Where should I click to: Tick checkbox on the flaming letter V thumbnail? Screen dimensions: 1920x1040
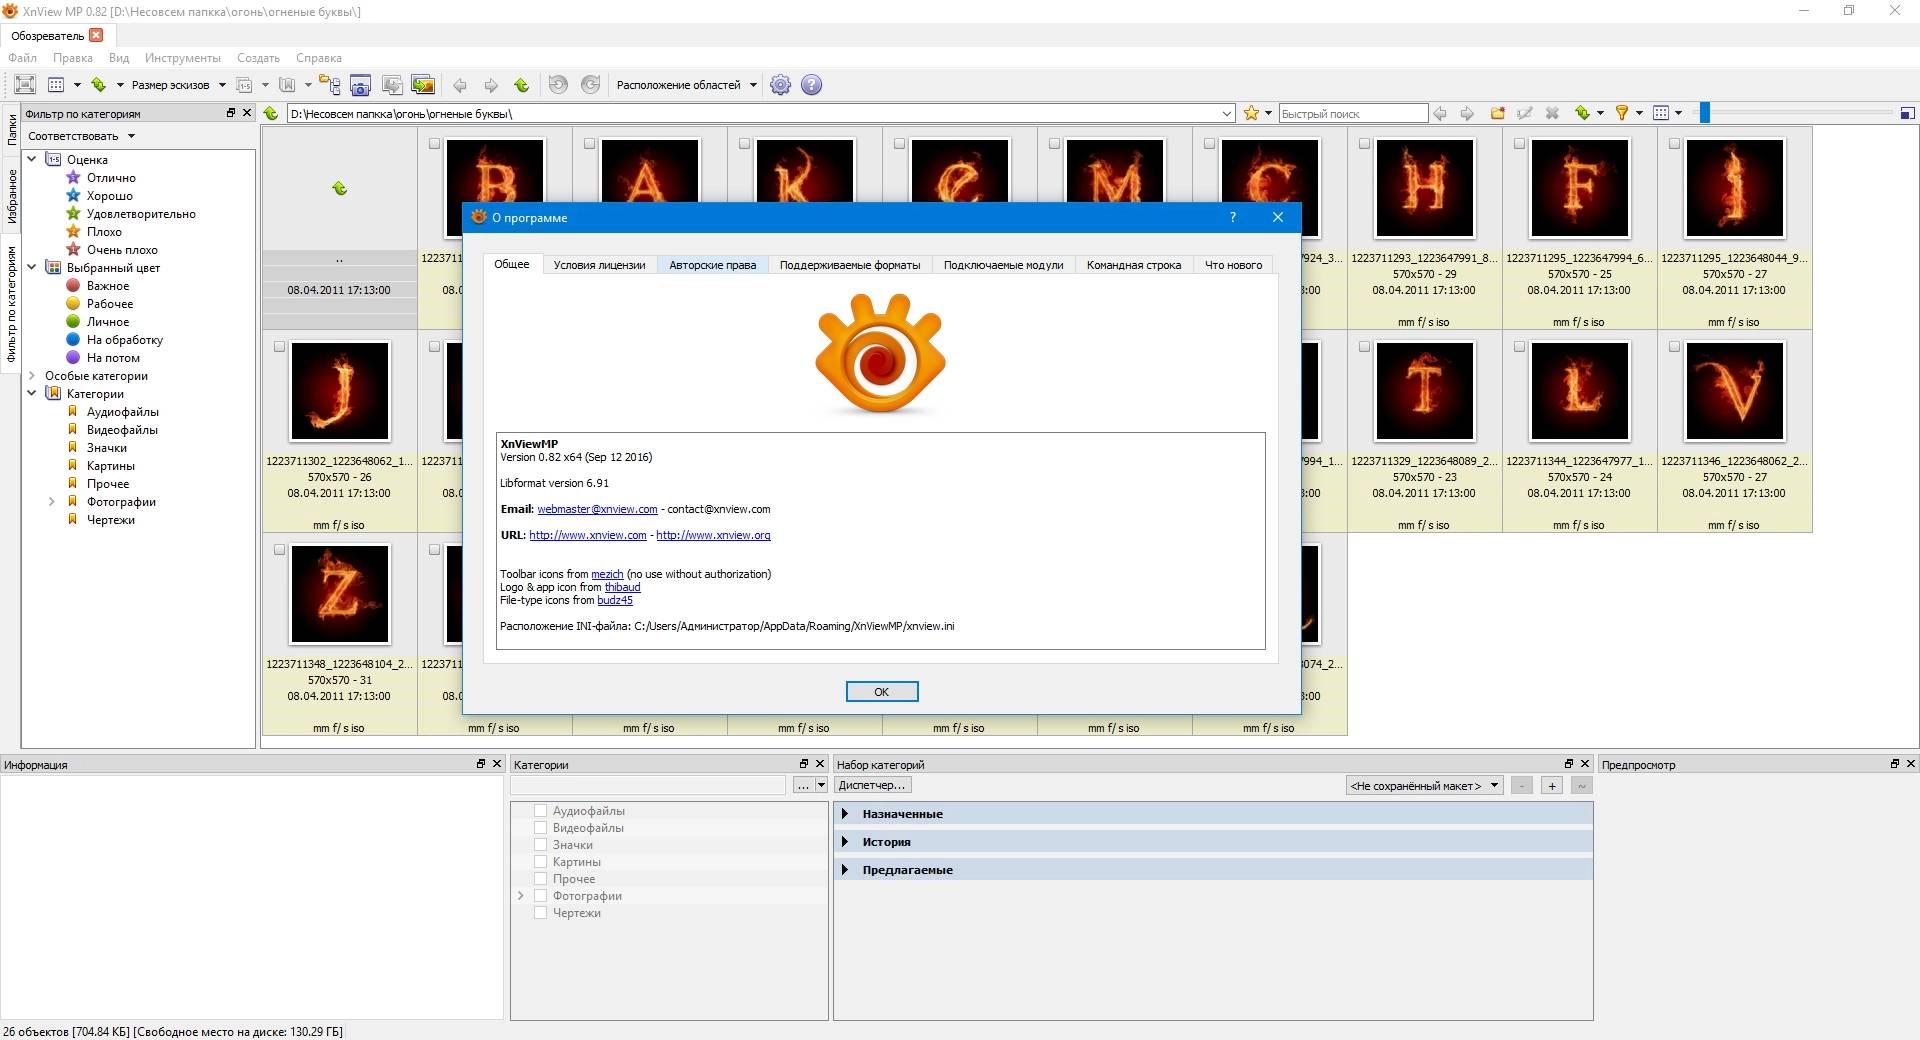[x=1674, y=347]
